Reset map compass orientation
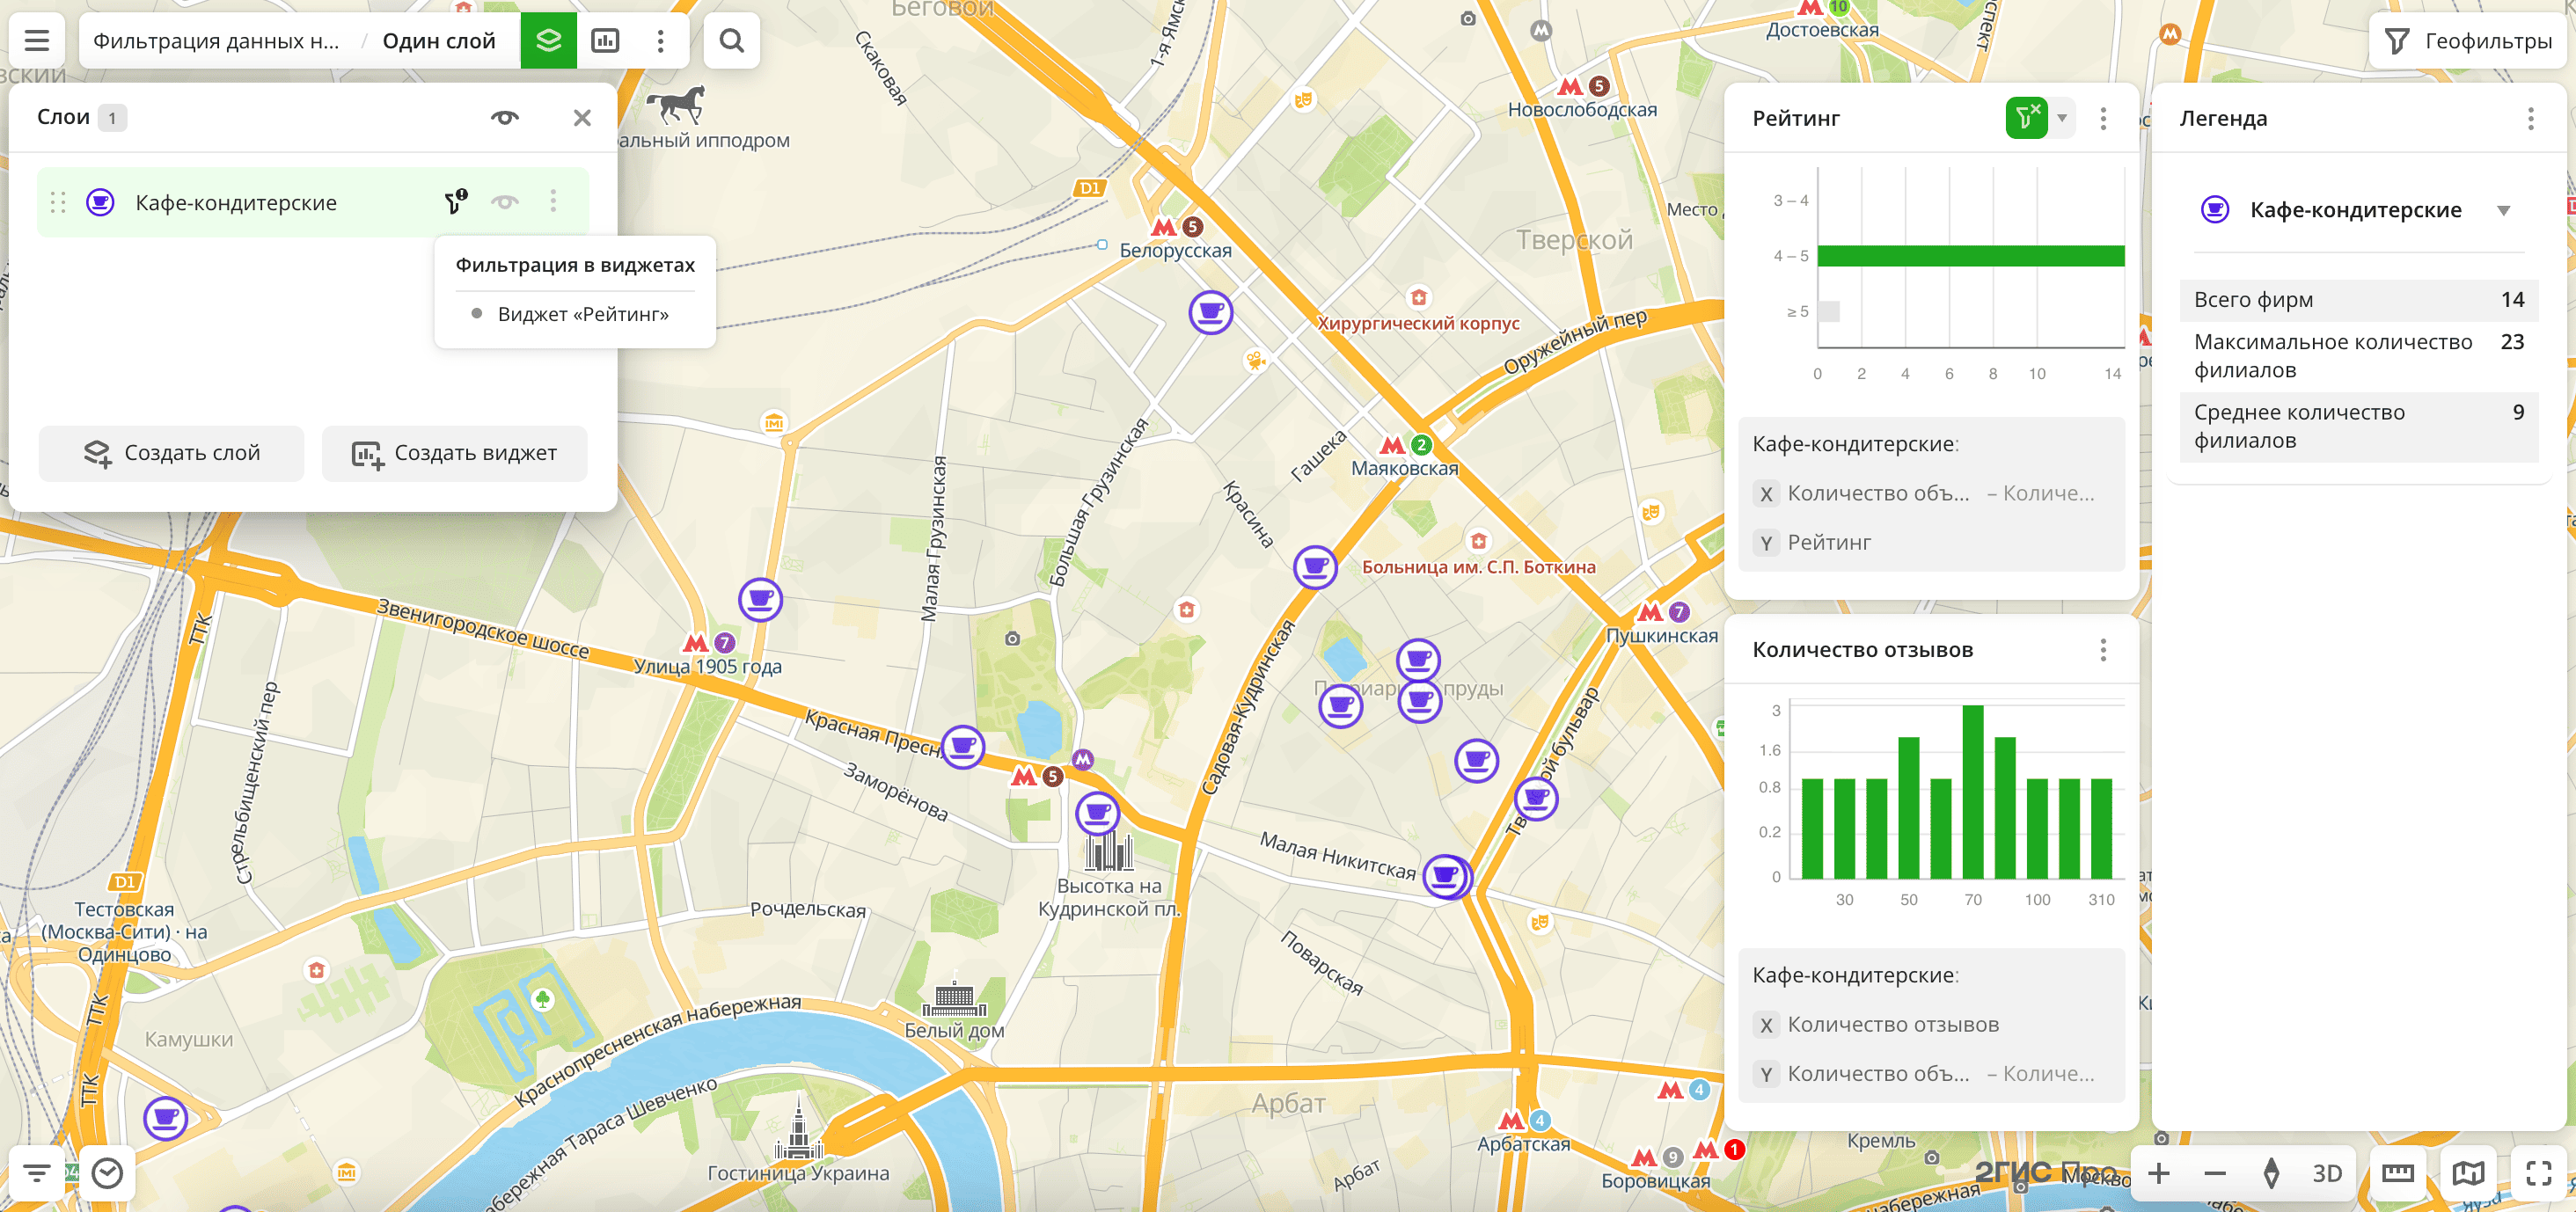2576x1212 pixels. tap(2271, 1173)
